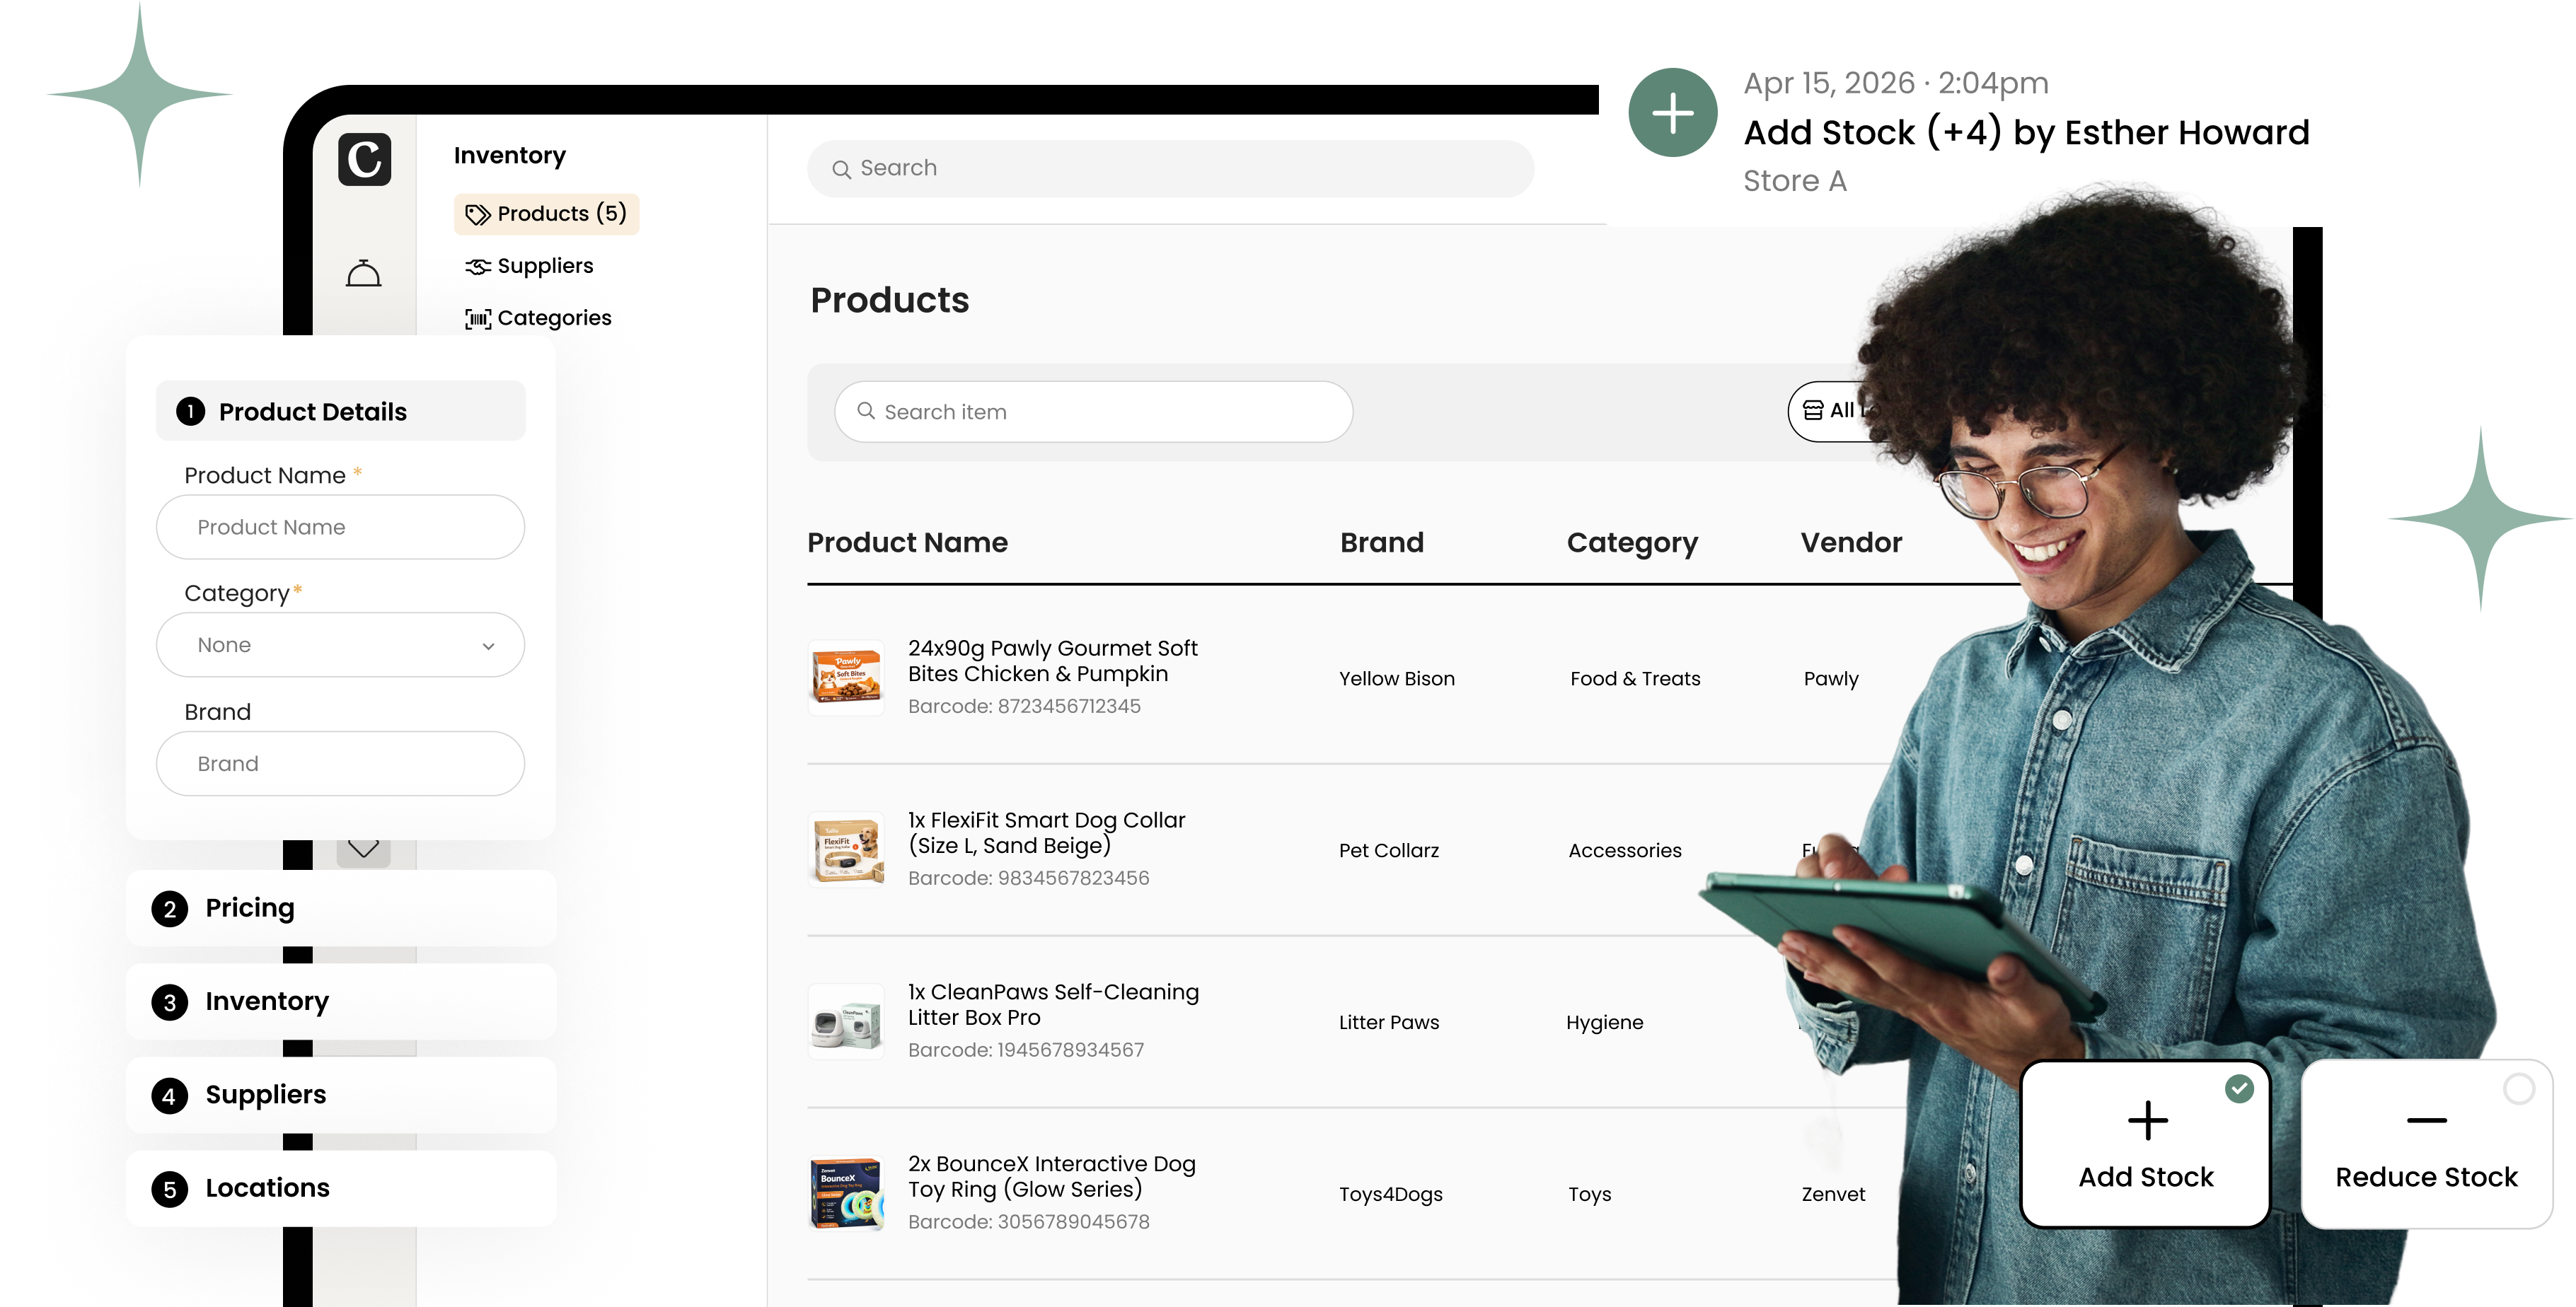Viewport: 2576px width, 1307px height.
Task: Click the magnifier icon in top Search bar
Action: click(x=841, y=169)
